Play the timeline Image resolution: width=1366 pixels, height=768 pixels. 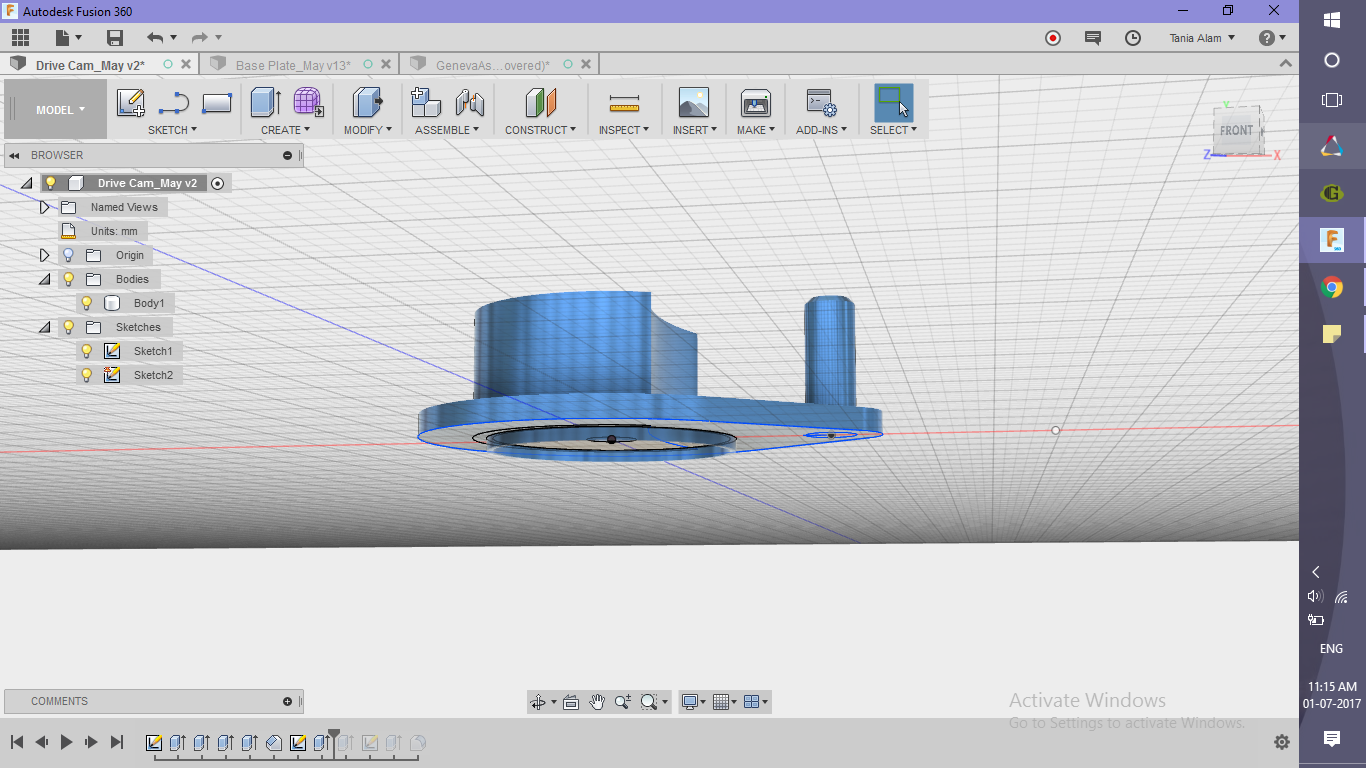pyautogui.click(x=66, y=742)
